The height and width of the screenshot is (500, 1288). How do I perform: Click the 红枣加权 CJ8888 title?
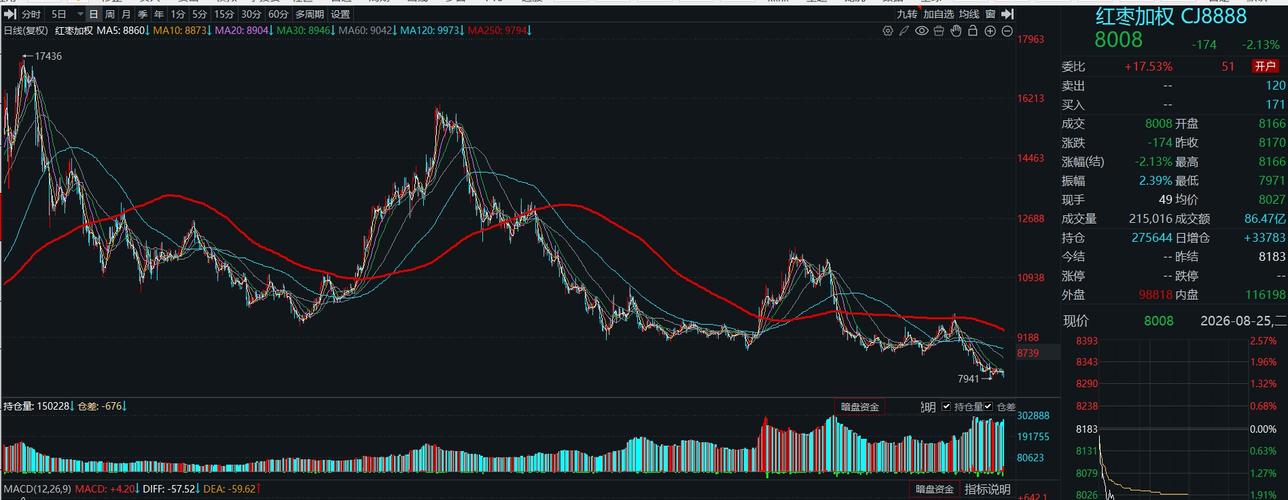pos(1169,16)
